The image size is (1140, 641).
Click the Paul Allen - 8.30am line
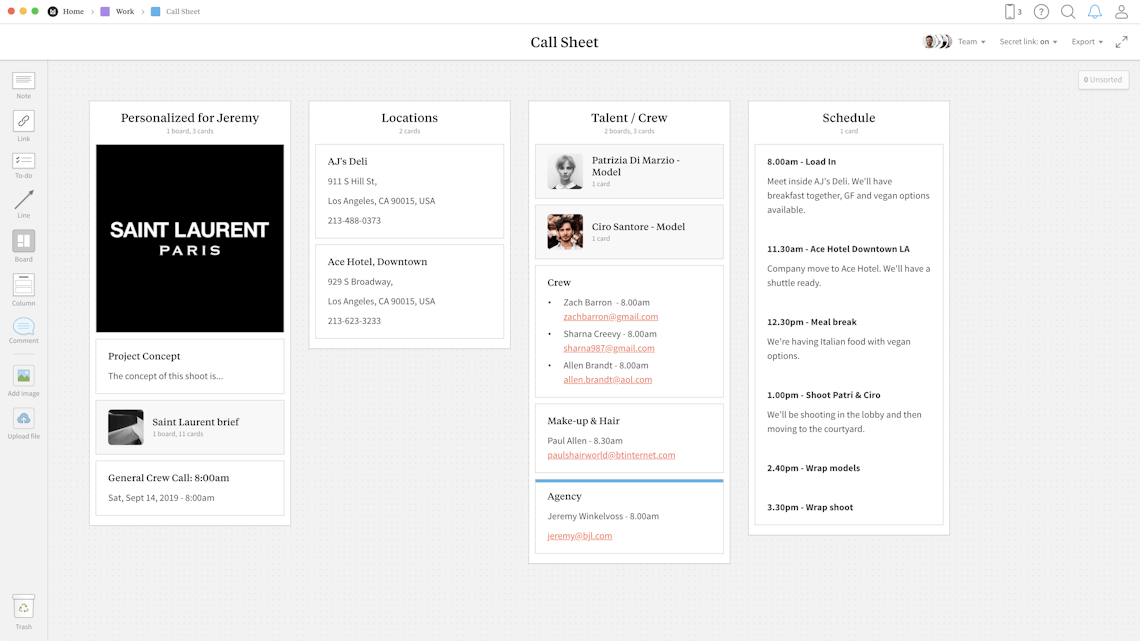[x=585, y=440]
